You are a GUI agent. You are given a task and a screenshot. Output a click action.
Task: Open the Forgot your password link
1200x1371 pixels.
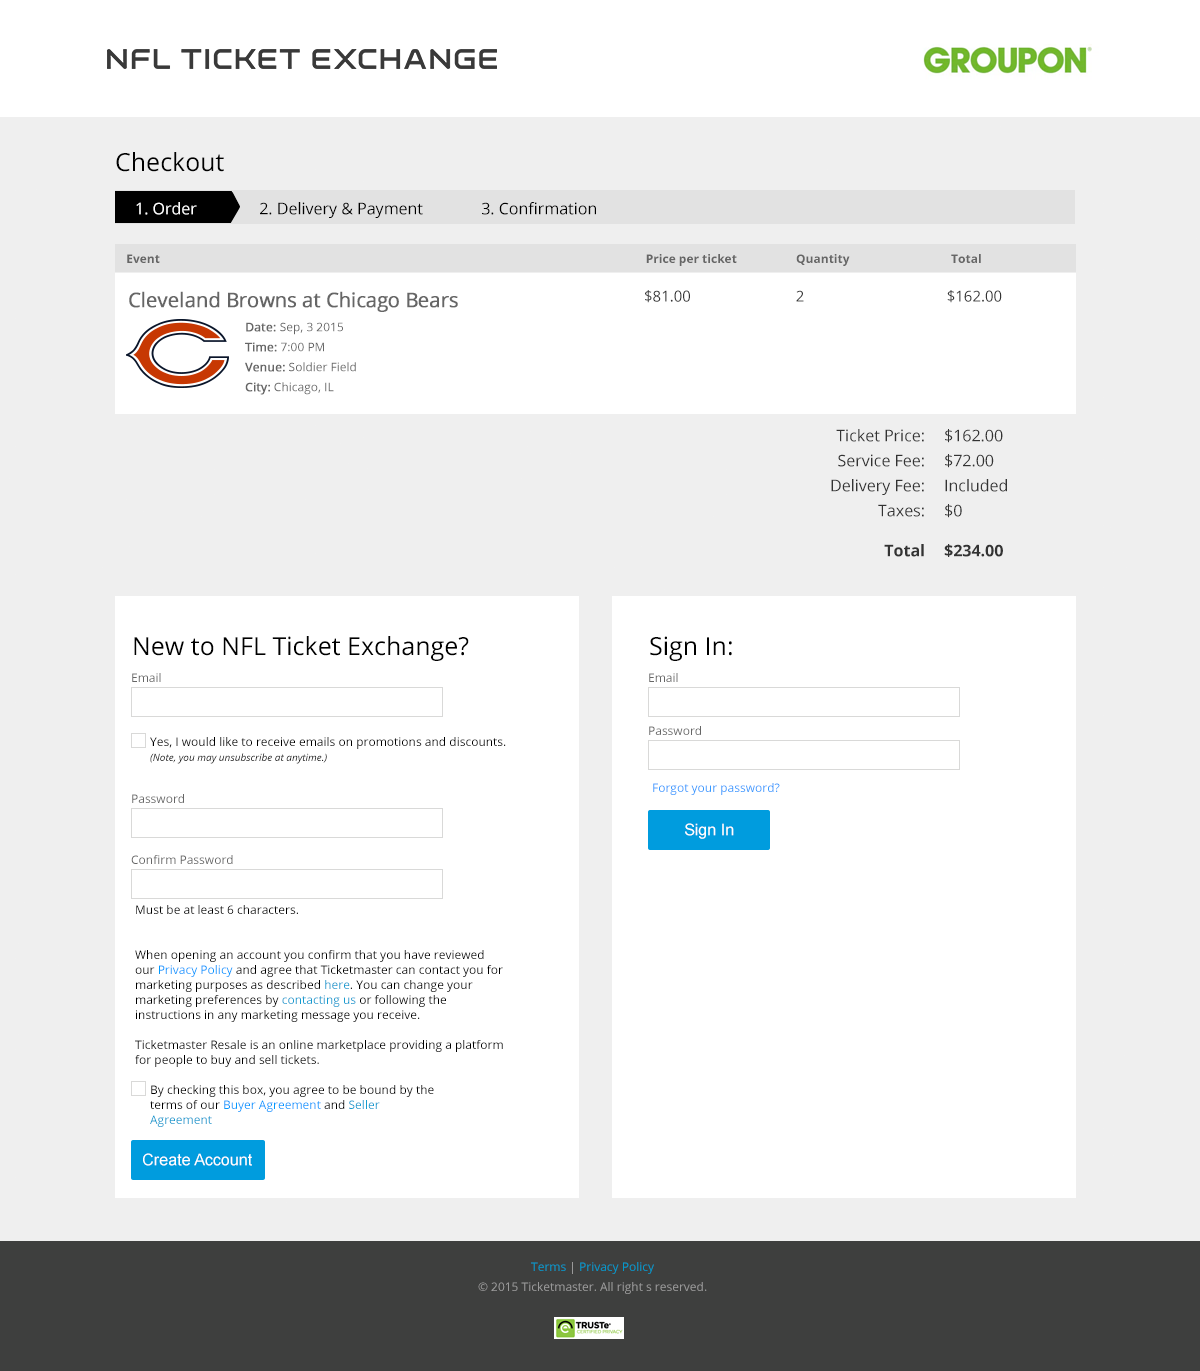(x=716, y=788)
